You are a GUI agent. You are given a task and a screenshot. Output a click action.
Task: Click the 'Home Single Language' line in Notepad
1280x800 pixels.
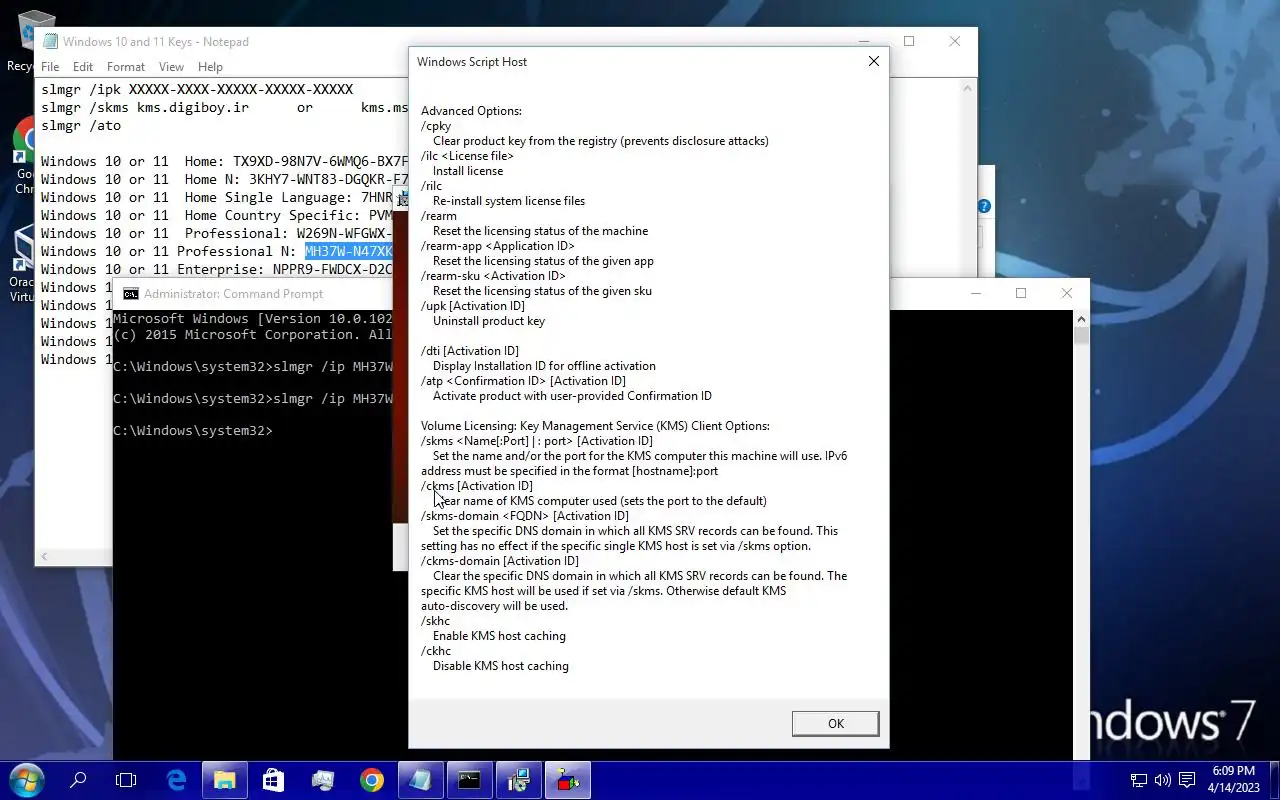tap(217, 197)
